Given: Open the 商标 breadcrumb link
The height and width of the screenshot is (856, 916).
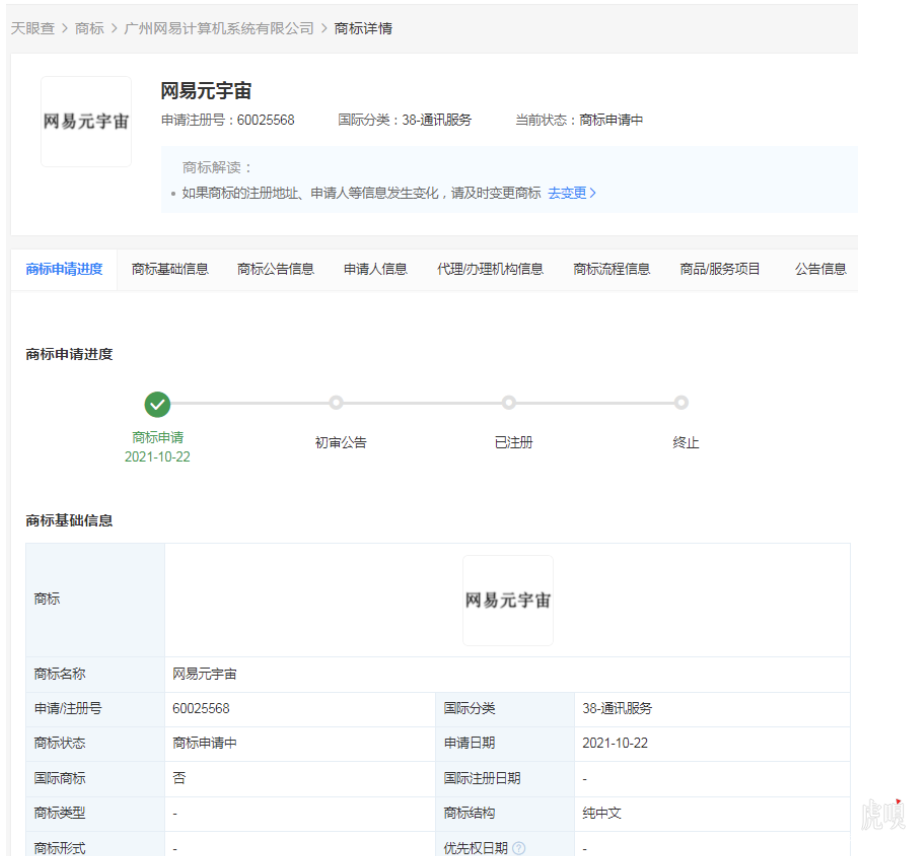Looking at the screenshot, I should (89, 28).
